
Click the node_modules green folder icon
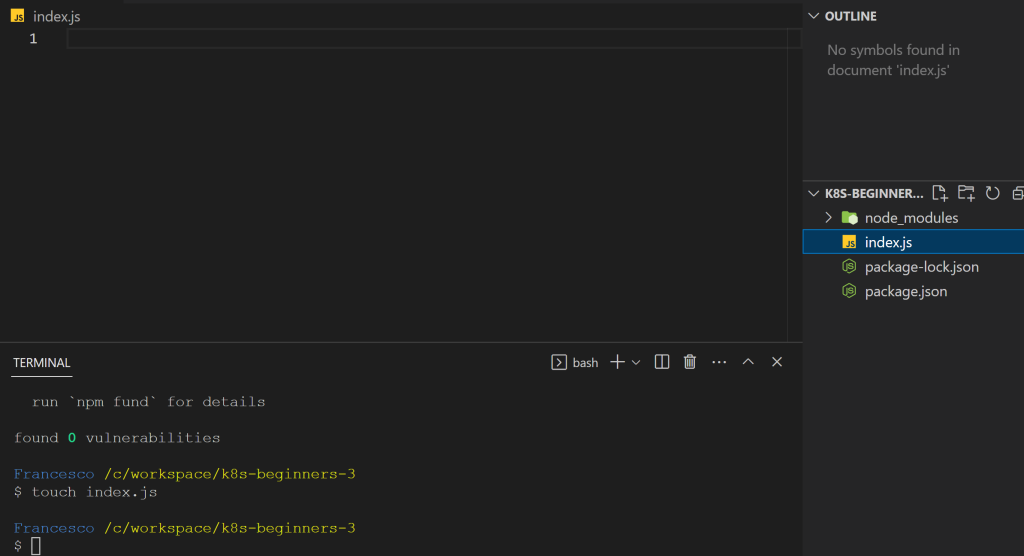pos(850,218)
